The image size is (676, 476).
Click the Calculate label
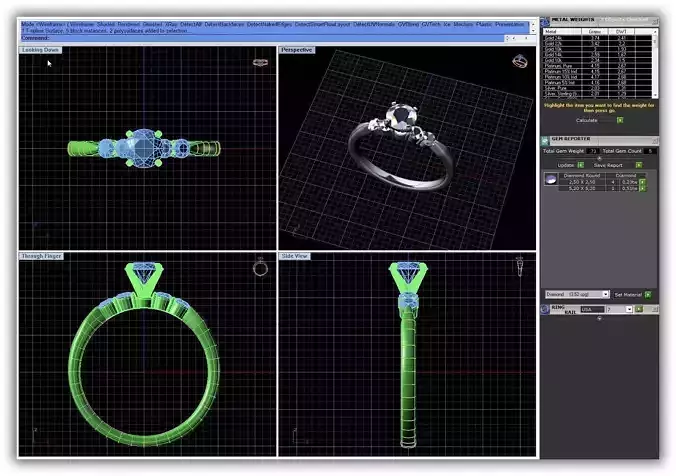coord(587,120)
